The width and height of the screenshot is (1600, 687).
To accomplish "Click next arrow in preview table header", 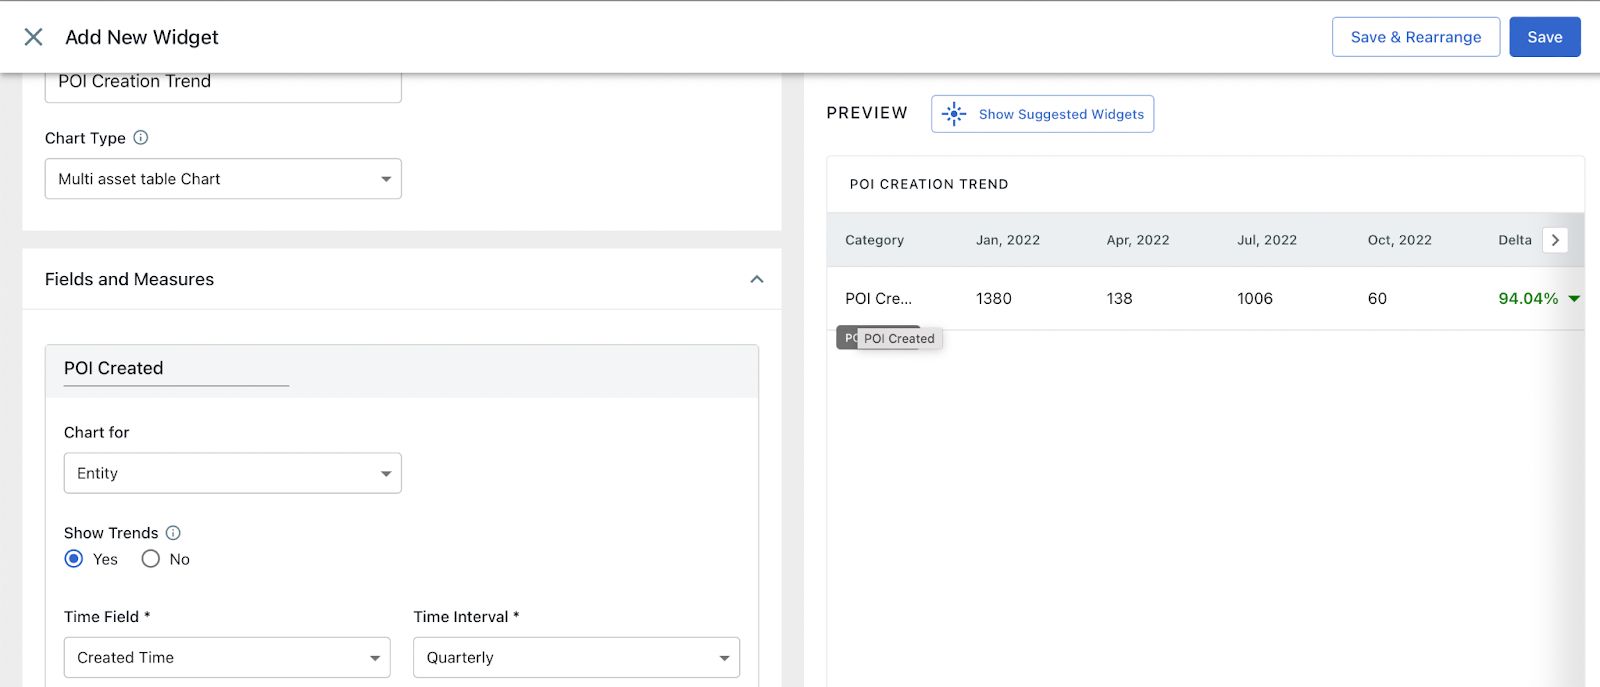I will (1555, 240).
